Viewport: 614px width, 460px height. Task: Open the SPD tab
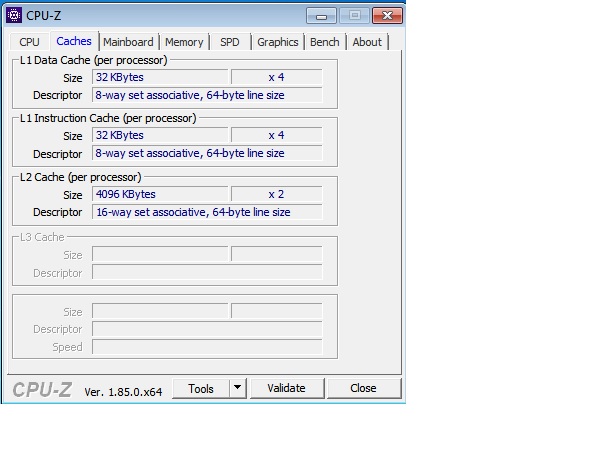click(230, 42)
